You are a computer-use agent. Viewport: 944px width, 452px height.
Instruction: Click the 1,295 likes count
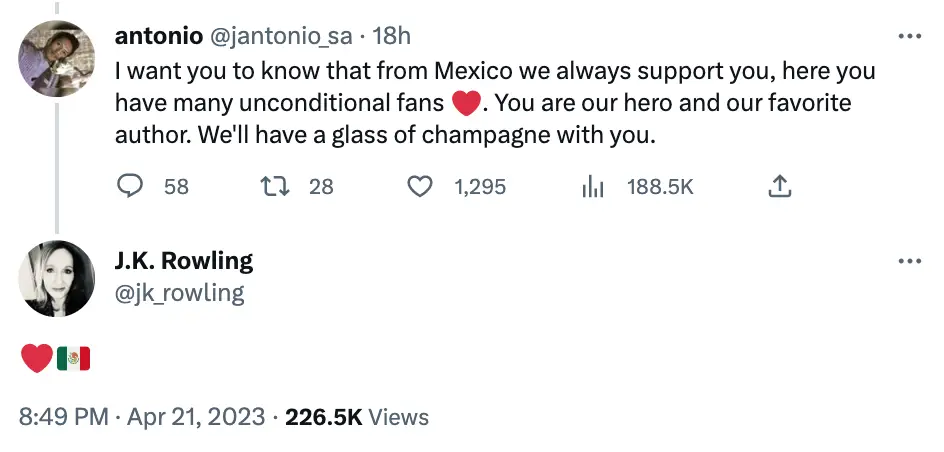(x=480, y=186)
